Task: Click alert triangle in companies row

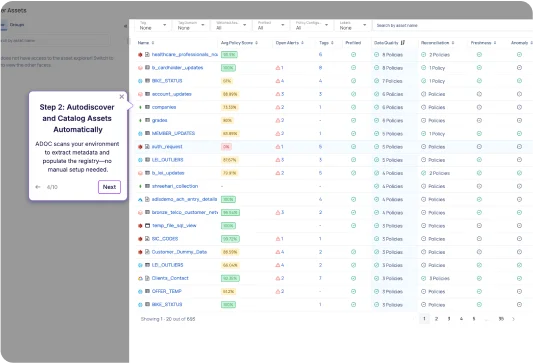Action: click(x=278, y=107)
